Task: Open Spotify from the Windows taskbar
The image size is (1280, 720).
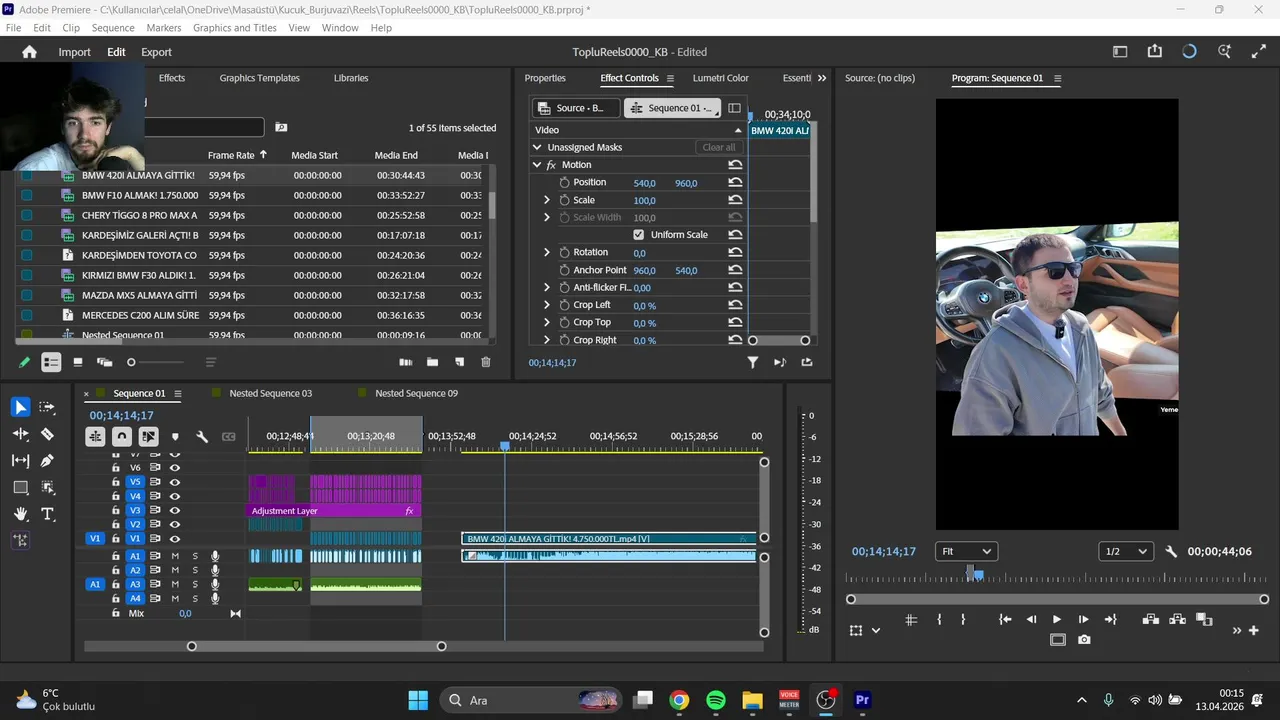Action: [716, 700]
